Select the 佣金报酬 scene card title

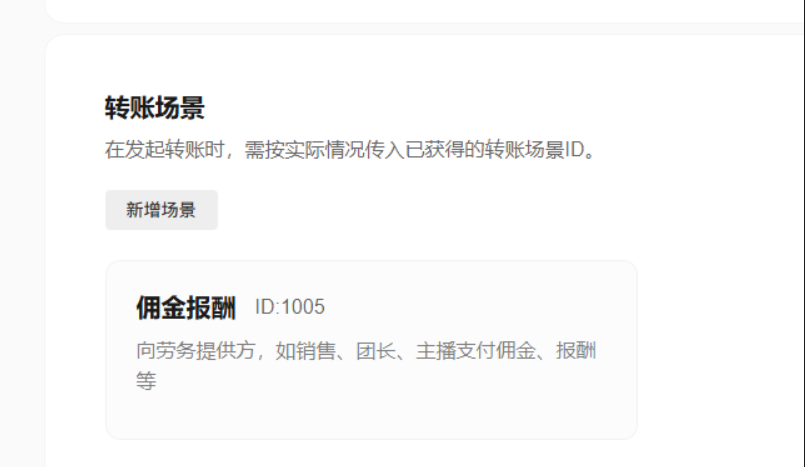point(186,307)
